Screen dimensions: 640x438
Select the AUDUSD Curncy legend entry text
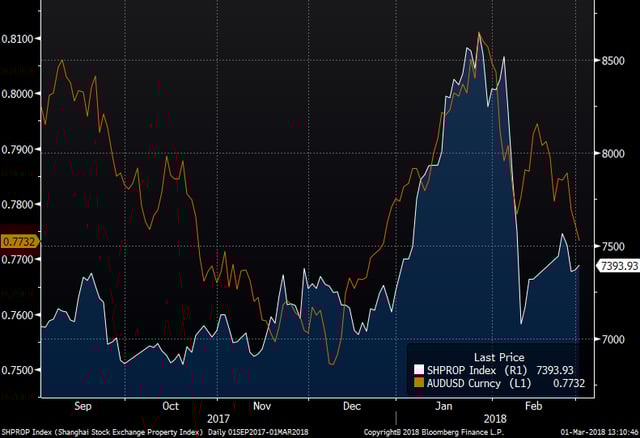click(x=461, y=381)
